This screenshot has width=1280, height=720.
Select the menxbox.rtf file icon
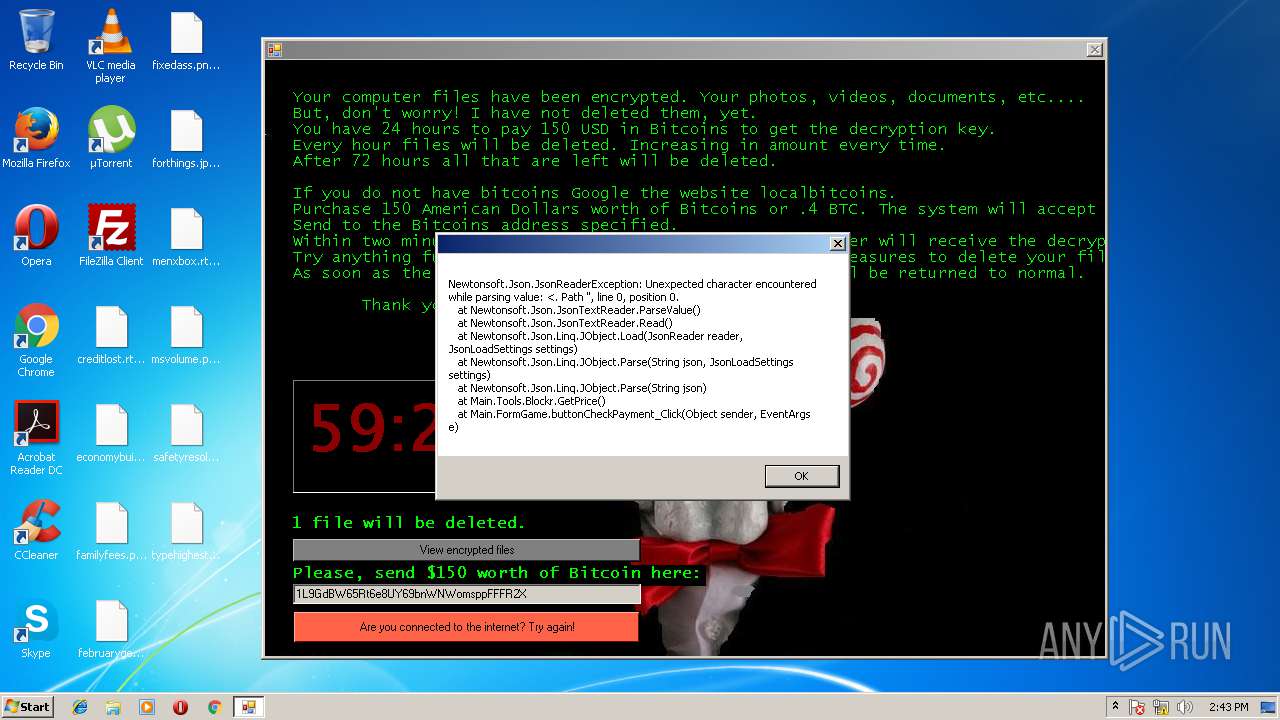(186, 236)
